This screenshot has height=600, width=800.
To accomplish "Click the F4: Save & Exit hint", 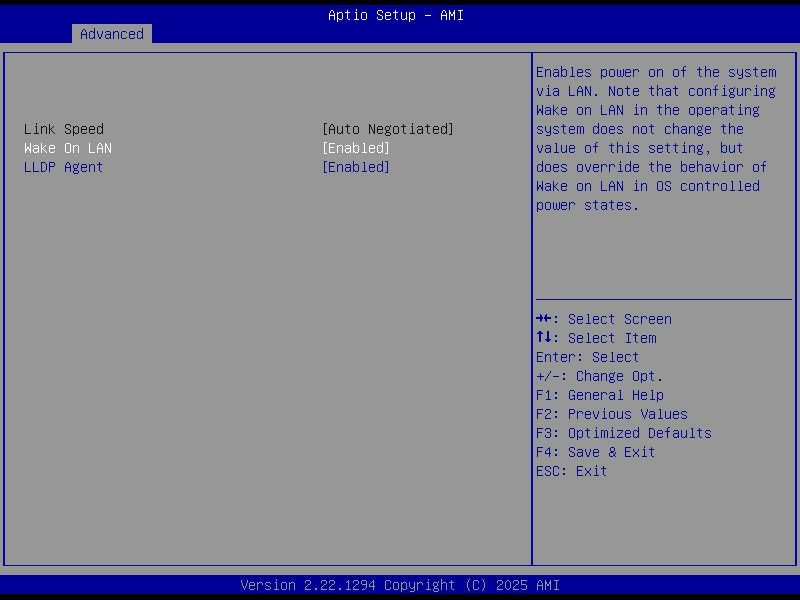I will click(x=595, y=452).
